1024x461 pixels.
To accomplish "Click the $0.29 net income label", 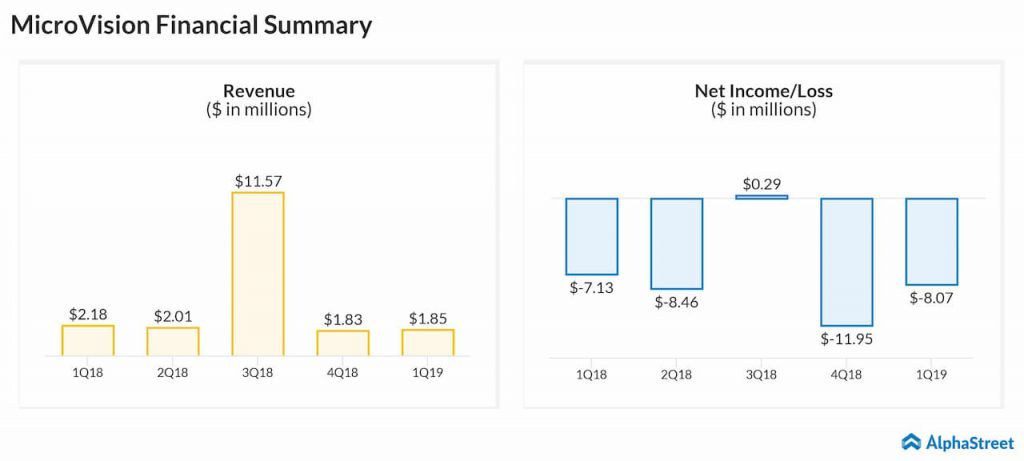I will (x=762, y=184).
